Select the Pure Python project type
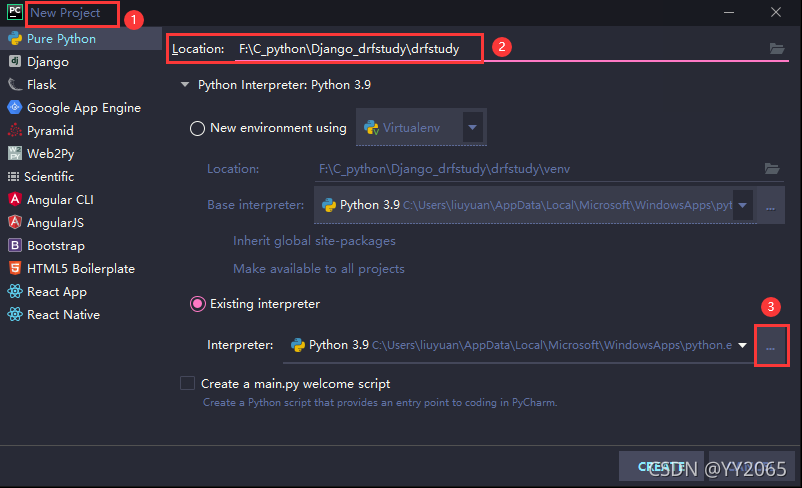This screenshot has height=488, width=802. 81,39
